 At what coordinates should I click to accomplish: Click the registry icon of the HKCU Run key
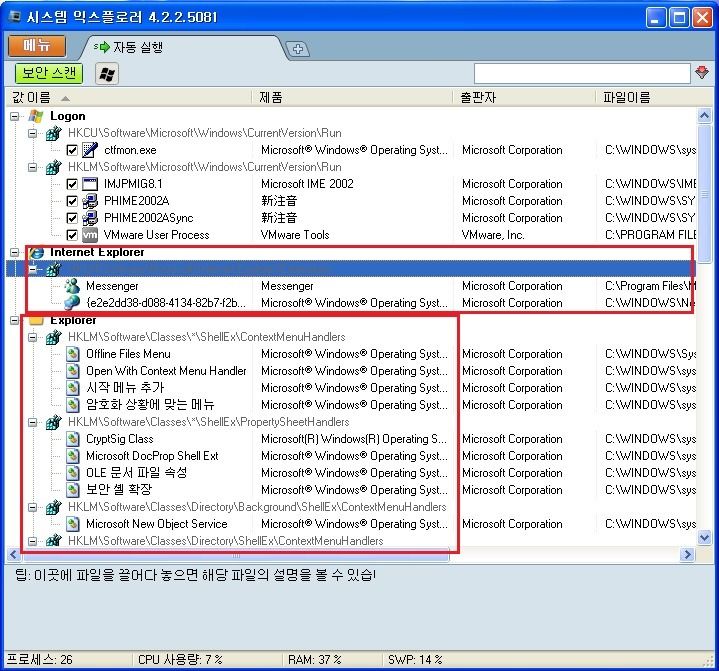click(54, 133)
